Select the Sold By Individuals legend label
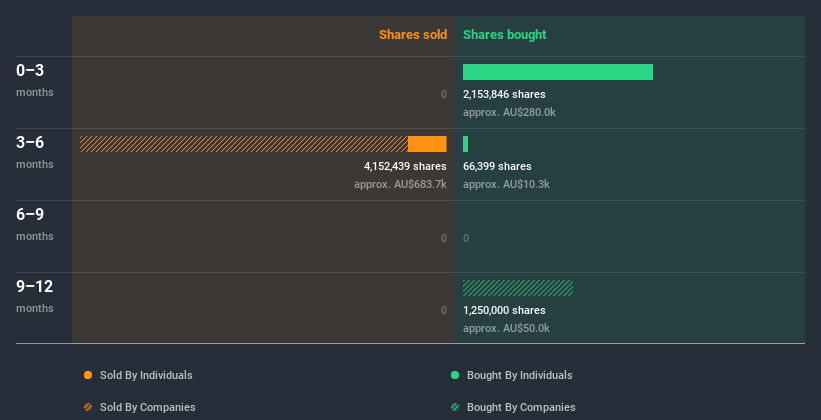 click(x=146, y=375)
